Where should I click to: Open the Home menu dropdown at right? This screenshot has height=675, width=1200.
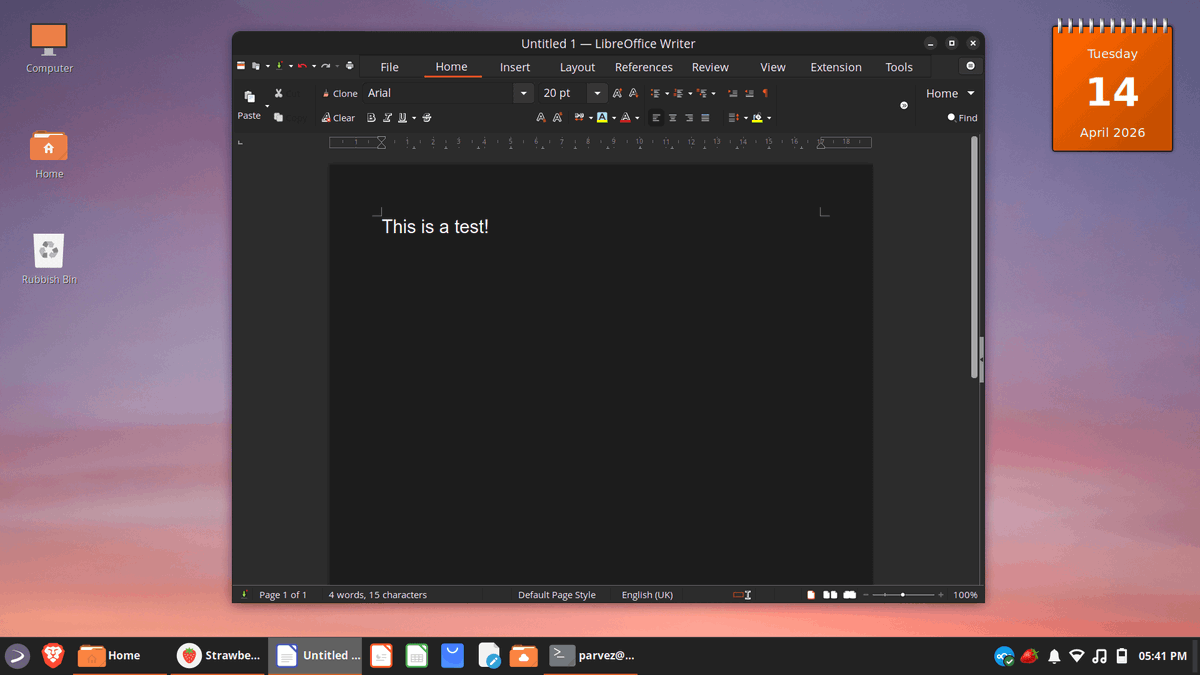click(949, 93)
